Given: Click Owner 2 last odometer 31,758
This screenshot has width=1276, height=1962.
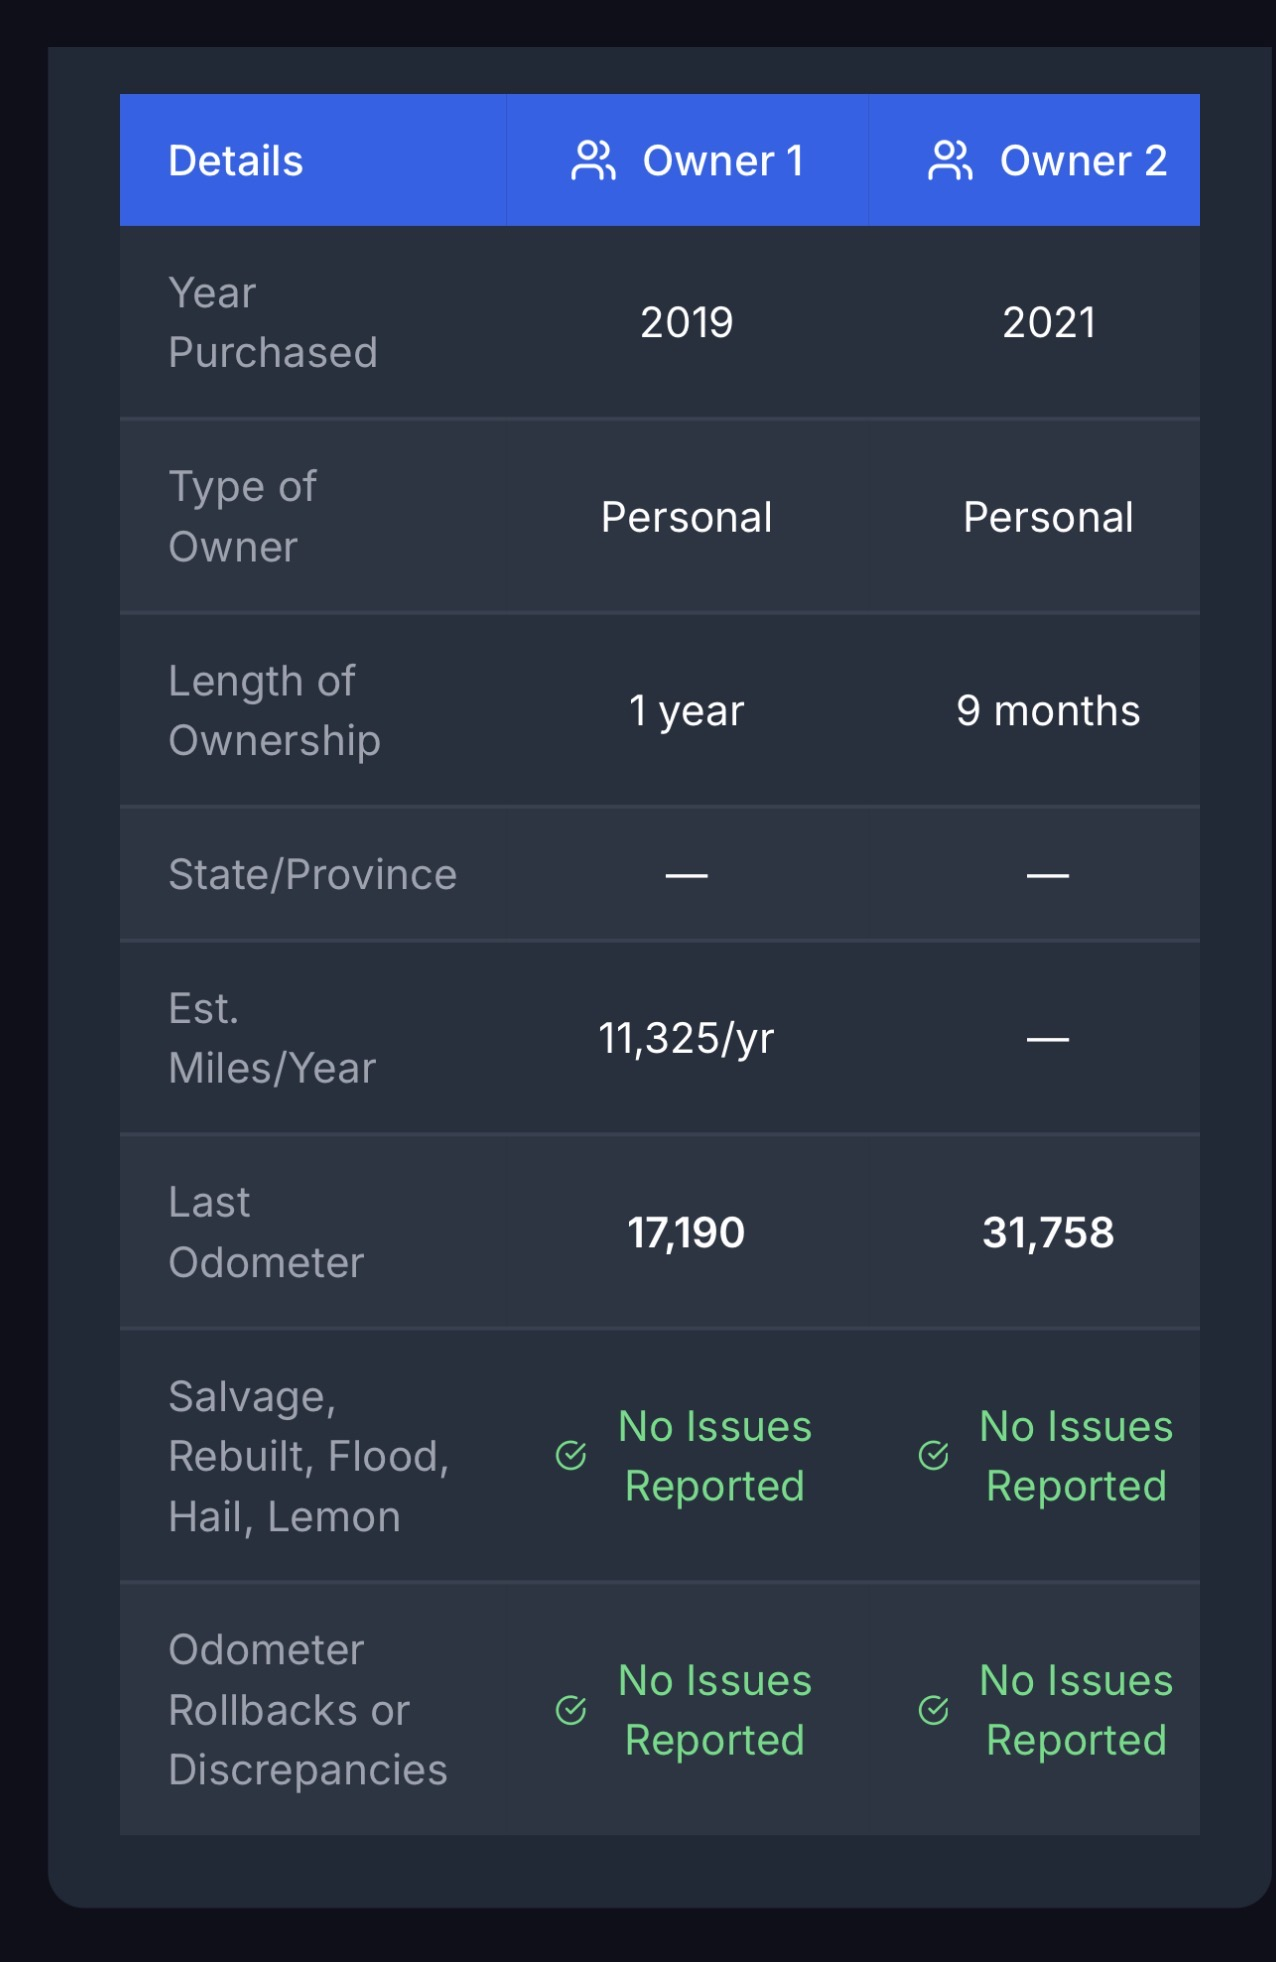Looking at the screenshot, I should (x=1048, y=1232).
